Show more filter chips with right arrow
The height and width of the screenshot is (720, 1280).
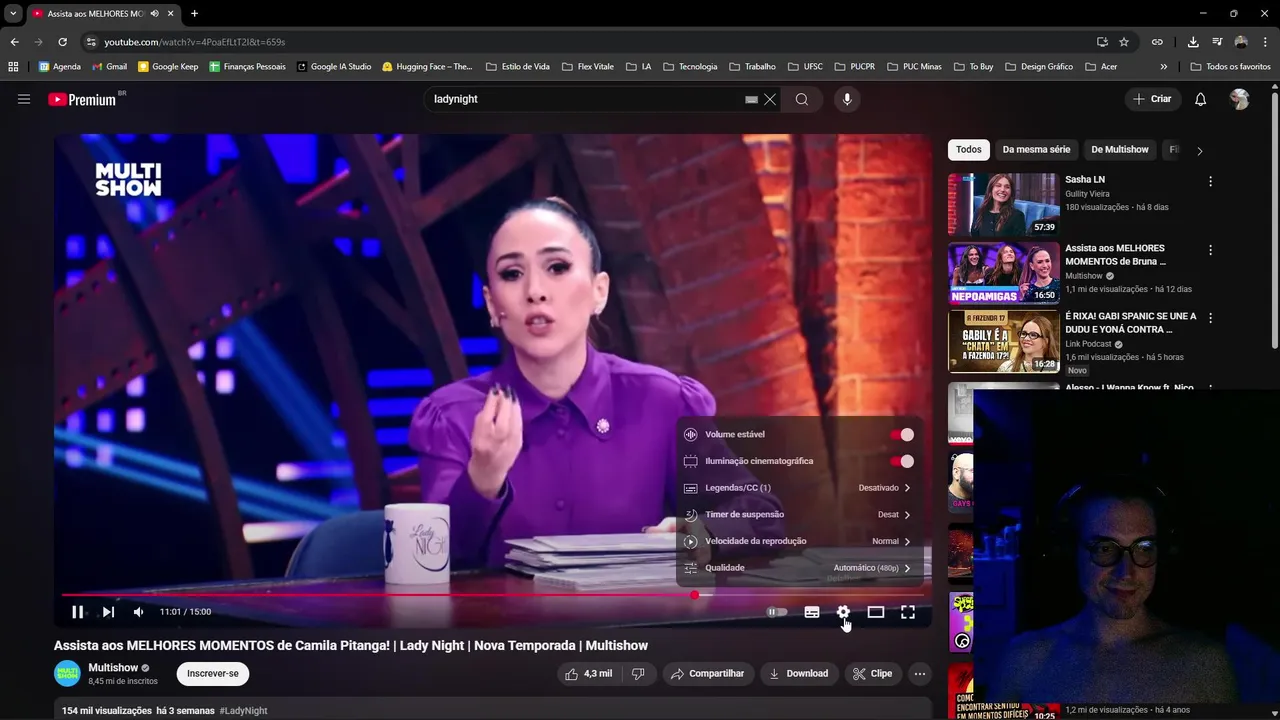[x=1199, y=151]
